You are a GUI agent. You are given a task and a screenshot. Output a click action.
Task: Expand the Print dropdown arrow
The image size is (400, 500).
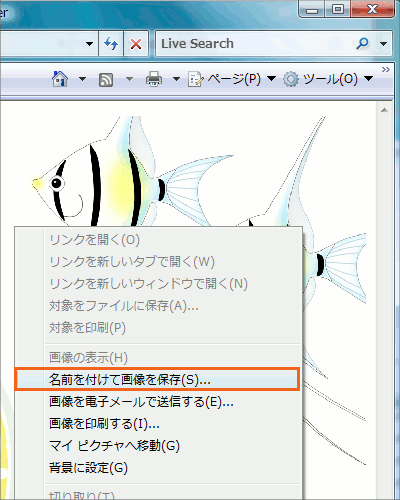coord(176,79)
